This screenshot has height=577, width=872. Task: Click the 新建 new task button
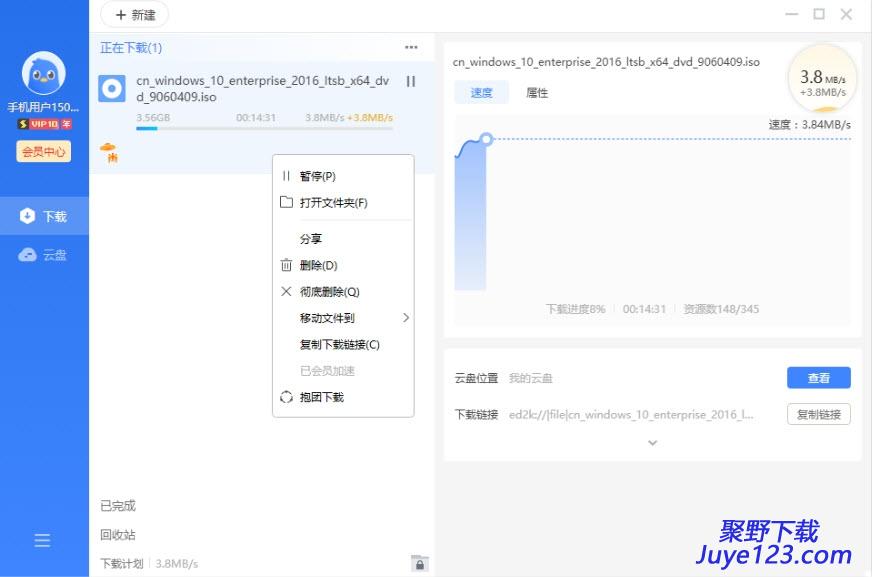pyautogui.click(x=135, y=15)
